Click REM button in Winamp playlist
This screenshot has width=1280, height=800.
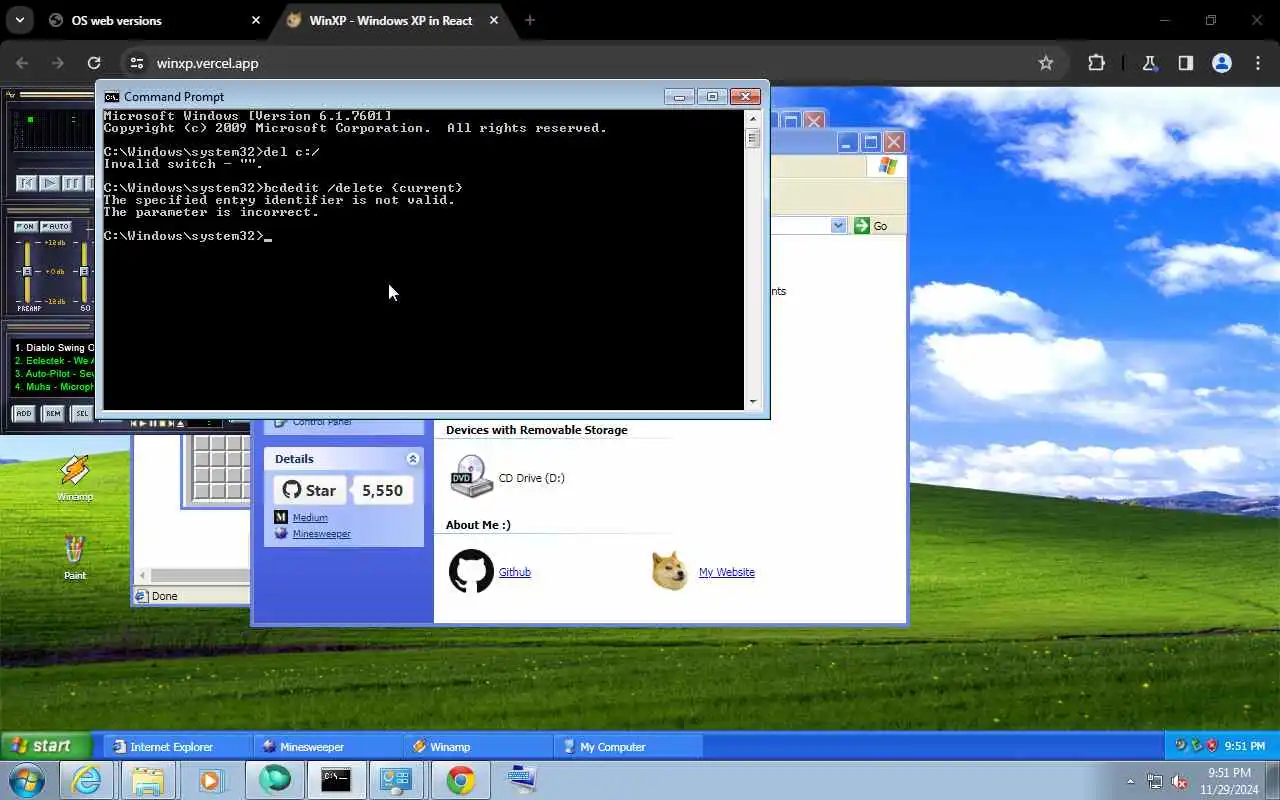pos(52,413)
